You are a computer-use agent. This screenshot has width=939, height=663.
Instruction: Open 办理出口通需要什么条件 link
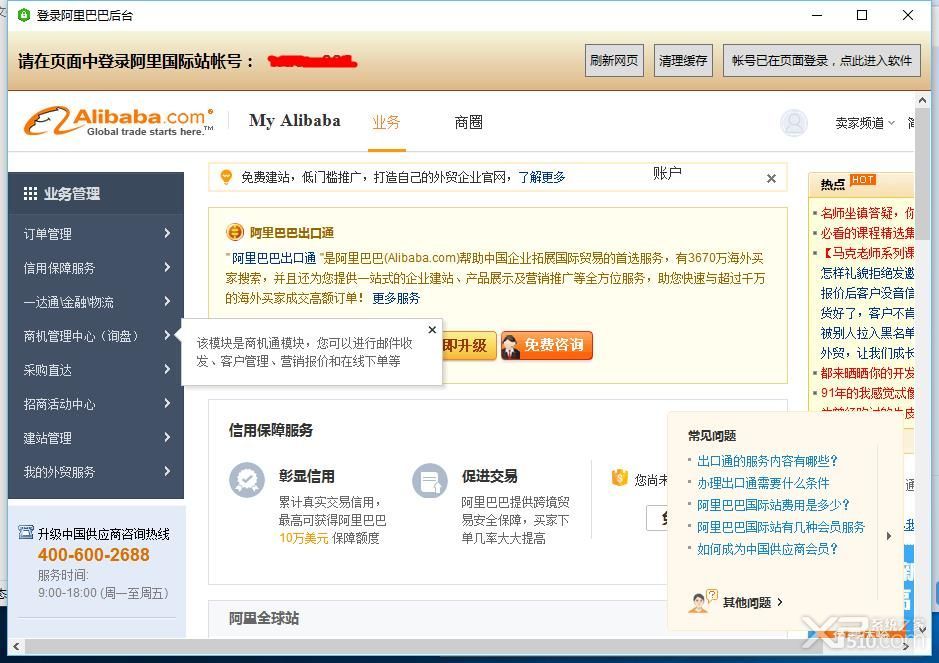[x=763, y=483]
